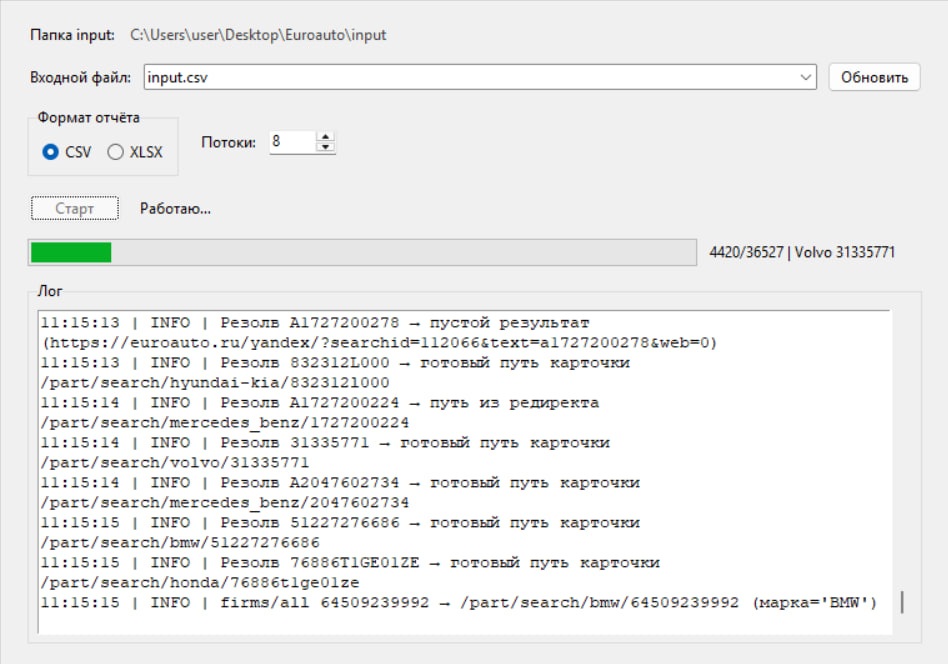The image size is (948, 664).
Task: Click the log line Резолв 51227276686
Action: pos(340,522)
